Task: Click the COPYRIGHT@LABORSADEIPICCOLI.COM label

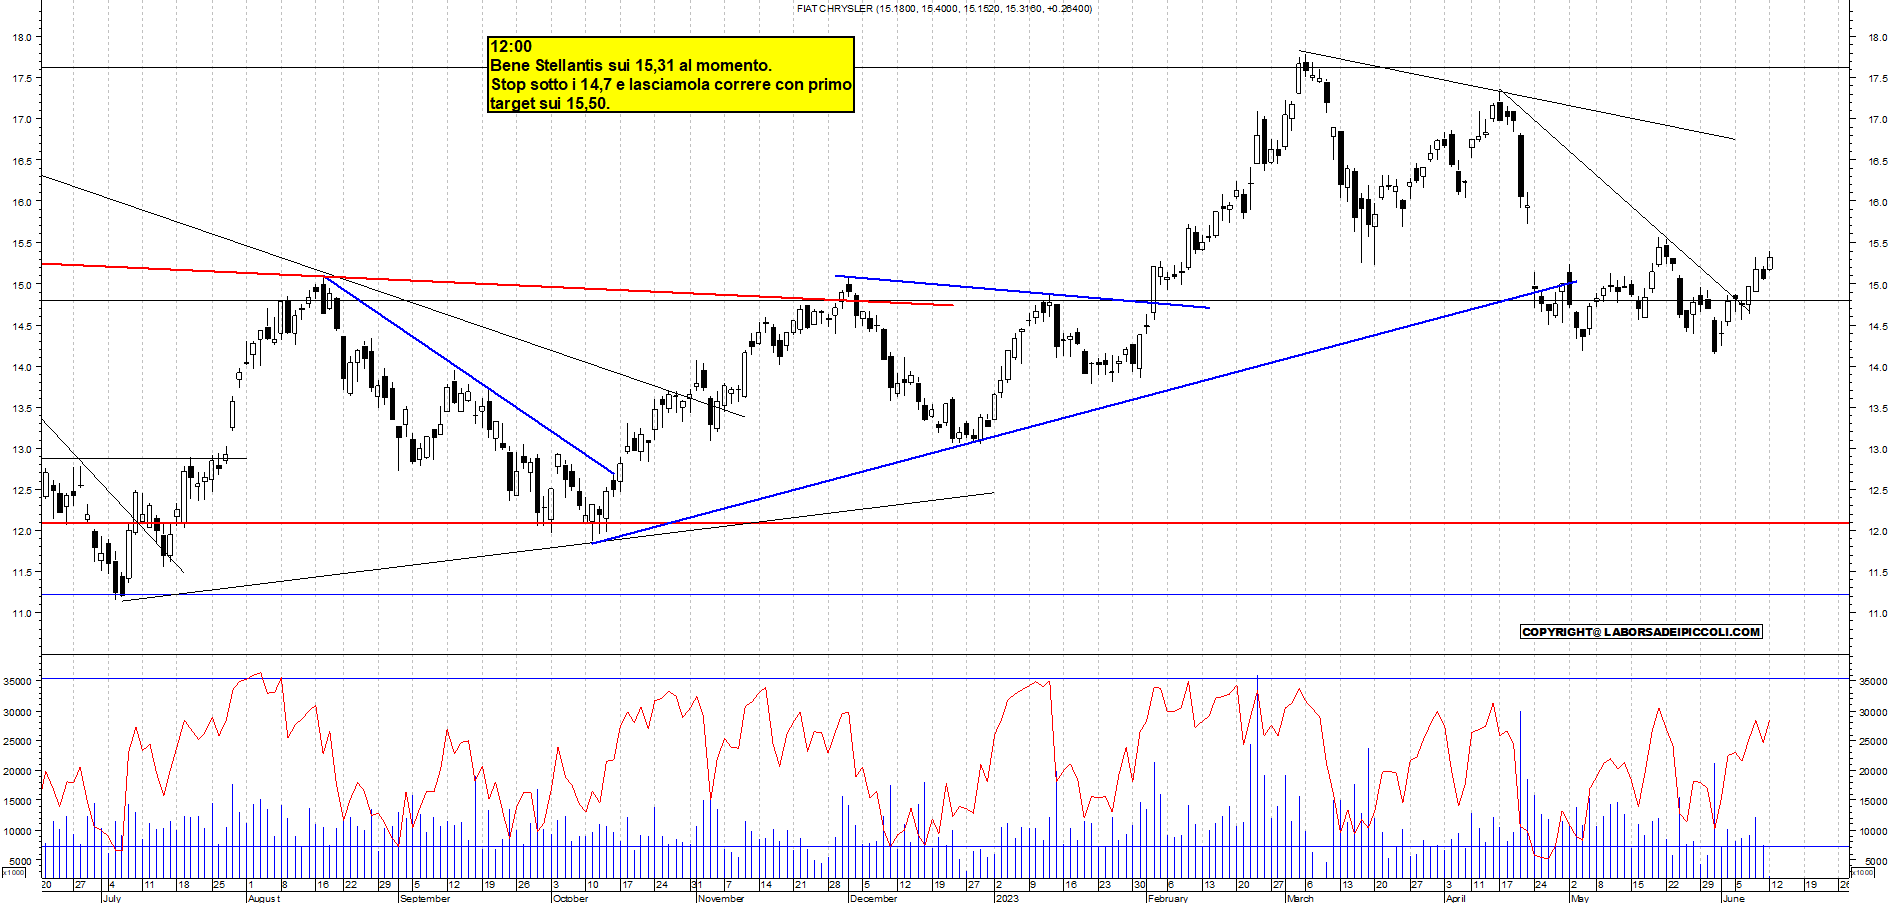Action: pyautogui.click(x=1641, y=632)
